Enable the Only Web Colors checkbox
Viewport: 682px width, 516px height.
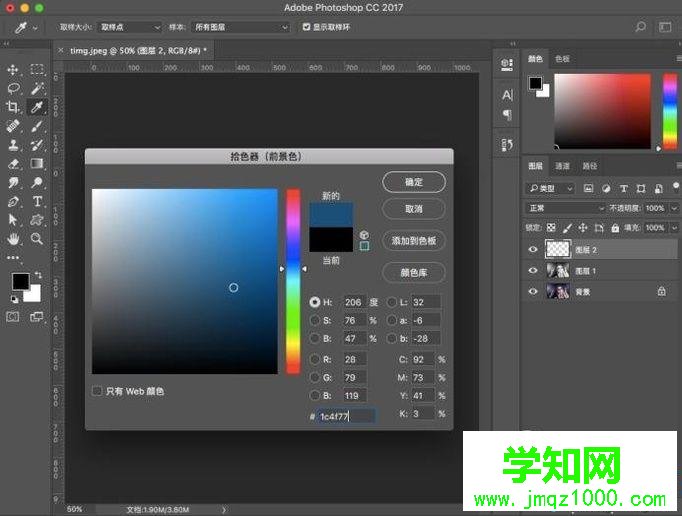(x=97, y=391)
